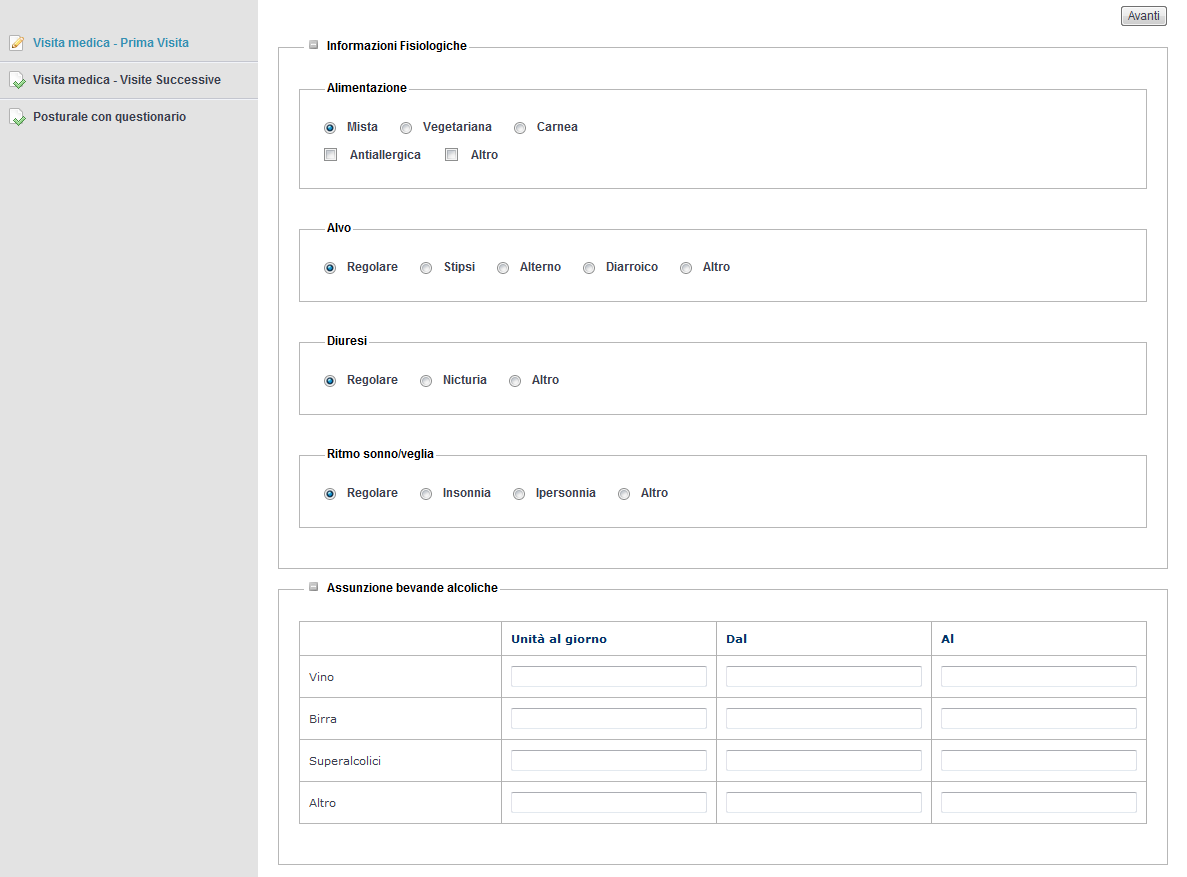Click the Diuresi group title
Viewport: 1187px width, 877px height.
347,341
